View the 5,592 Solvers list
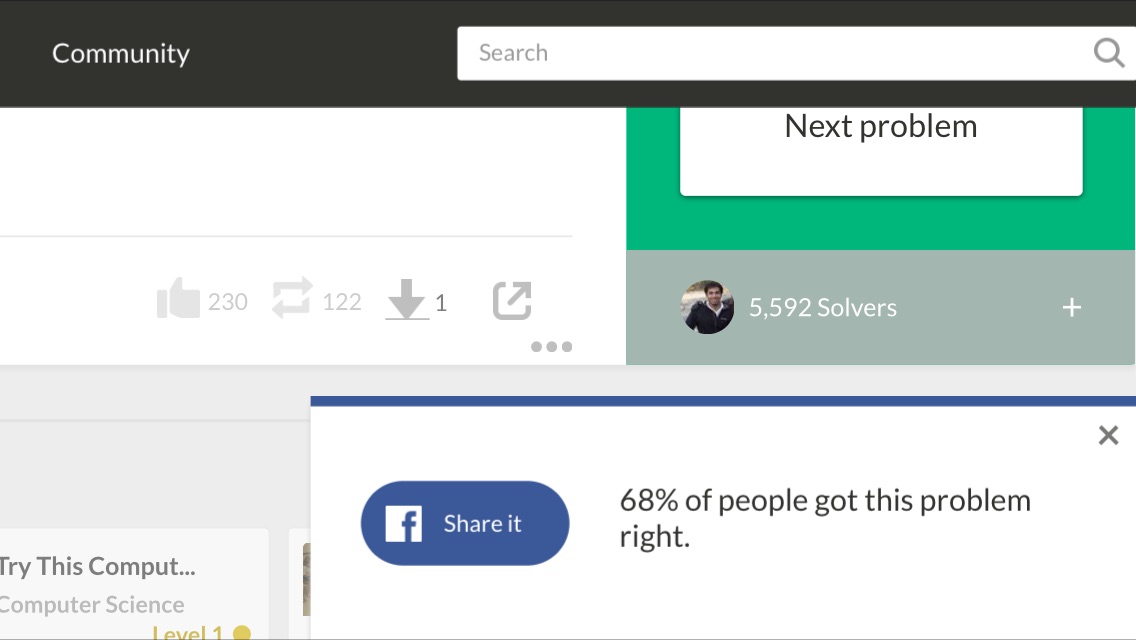 pyautogui.click(x=822, y=308)
